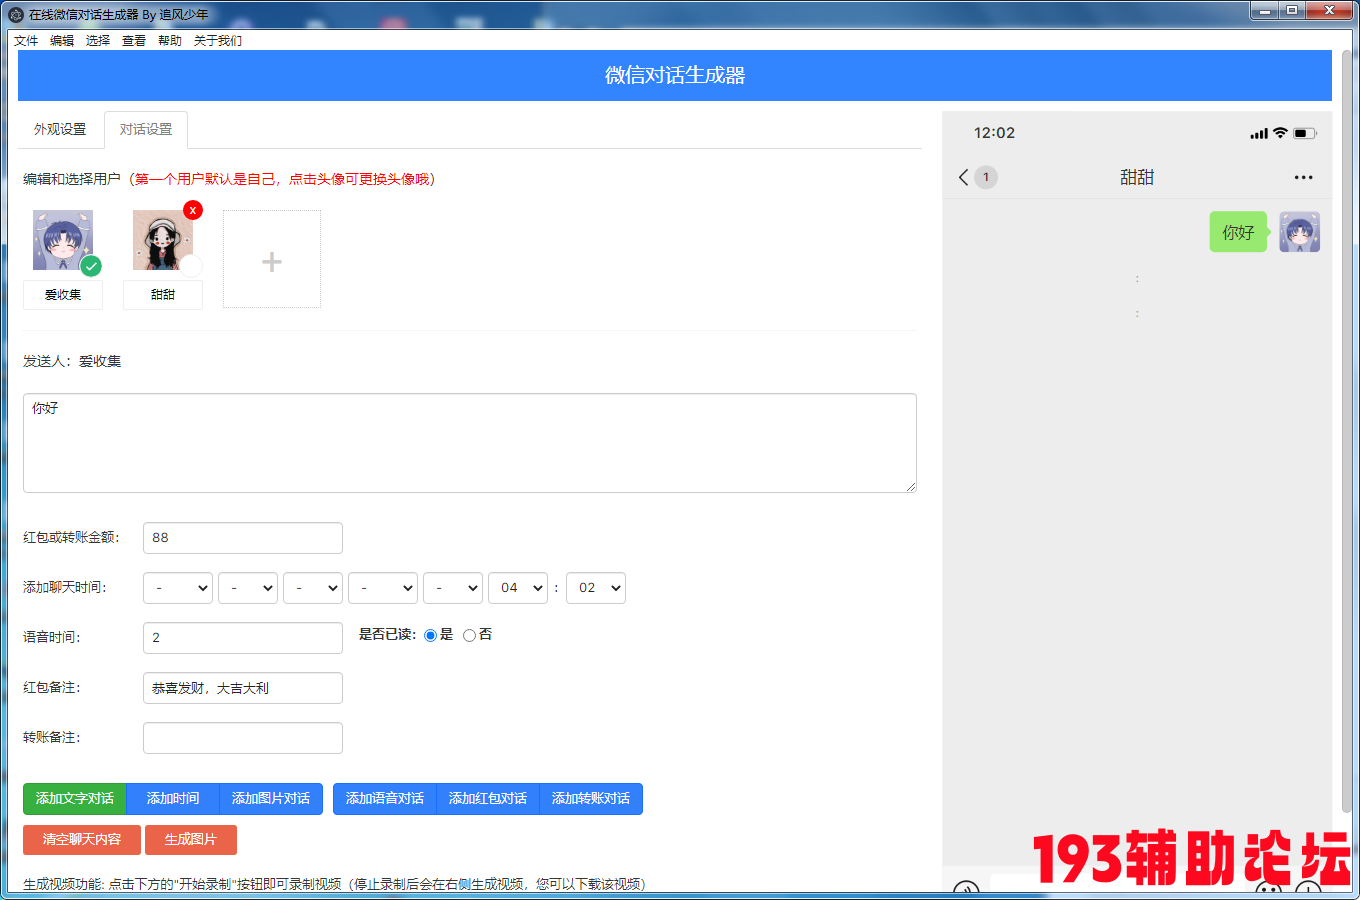Click 生成图片 button

(191, 840)
